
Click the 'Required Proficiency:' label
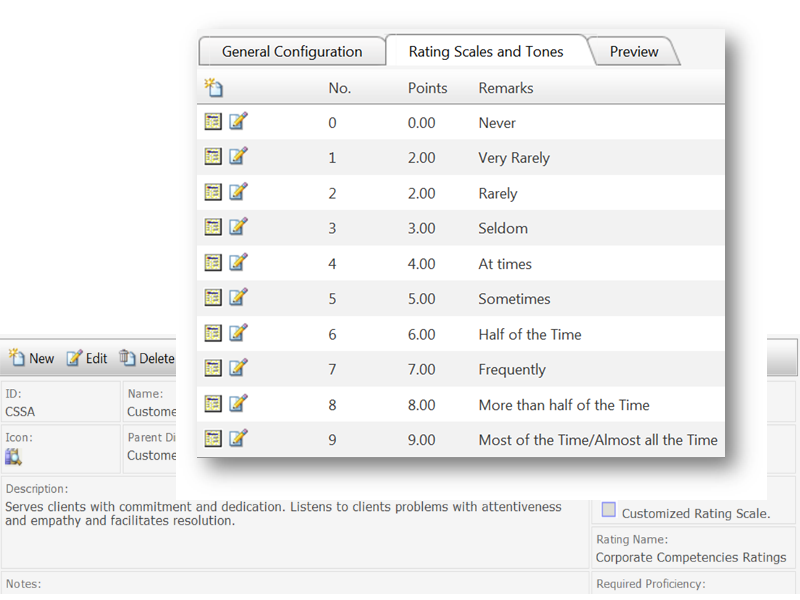pos(651,584)
